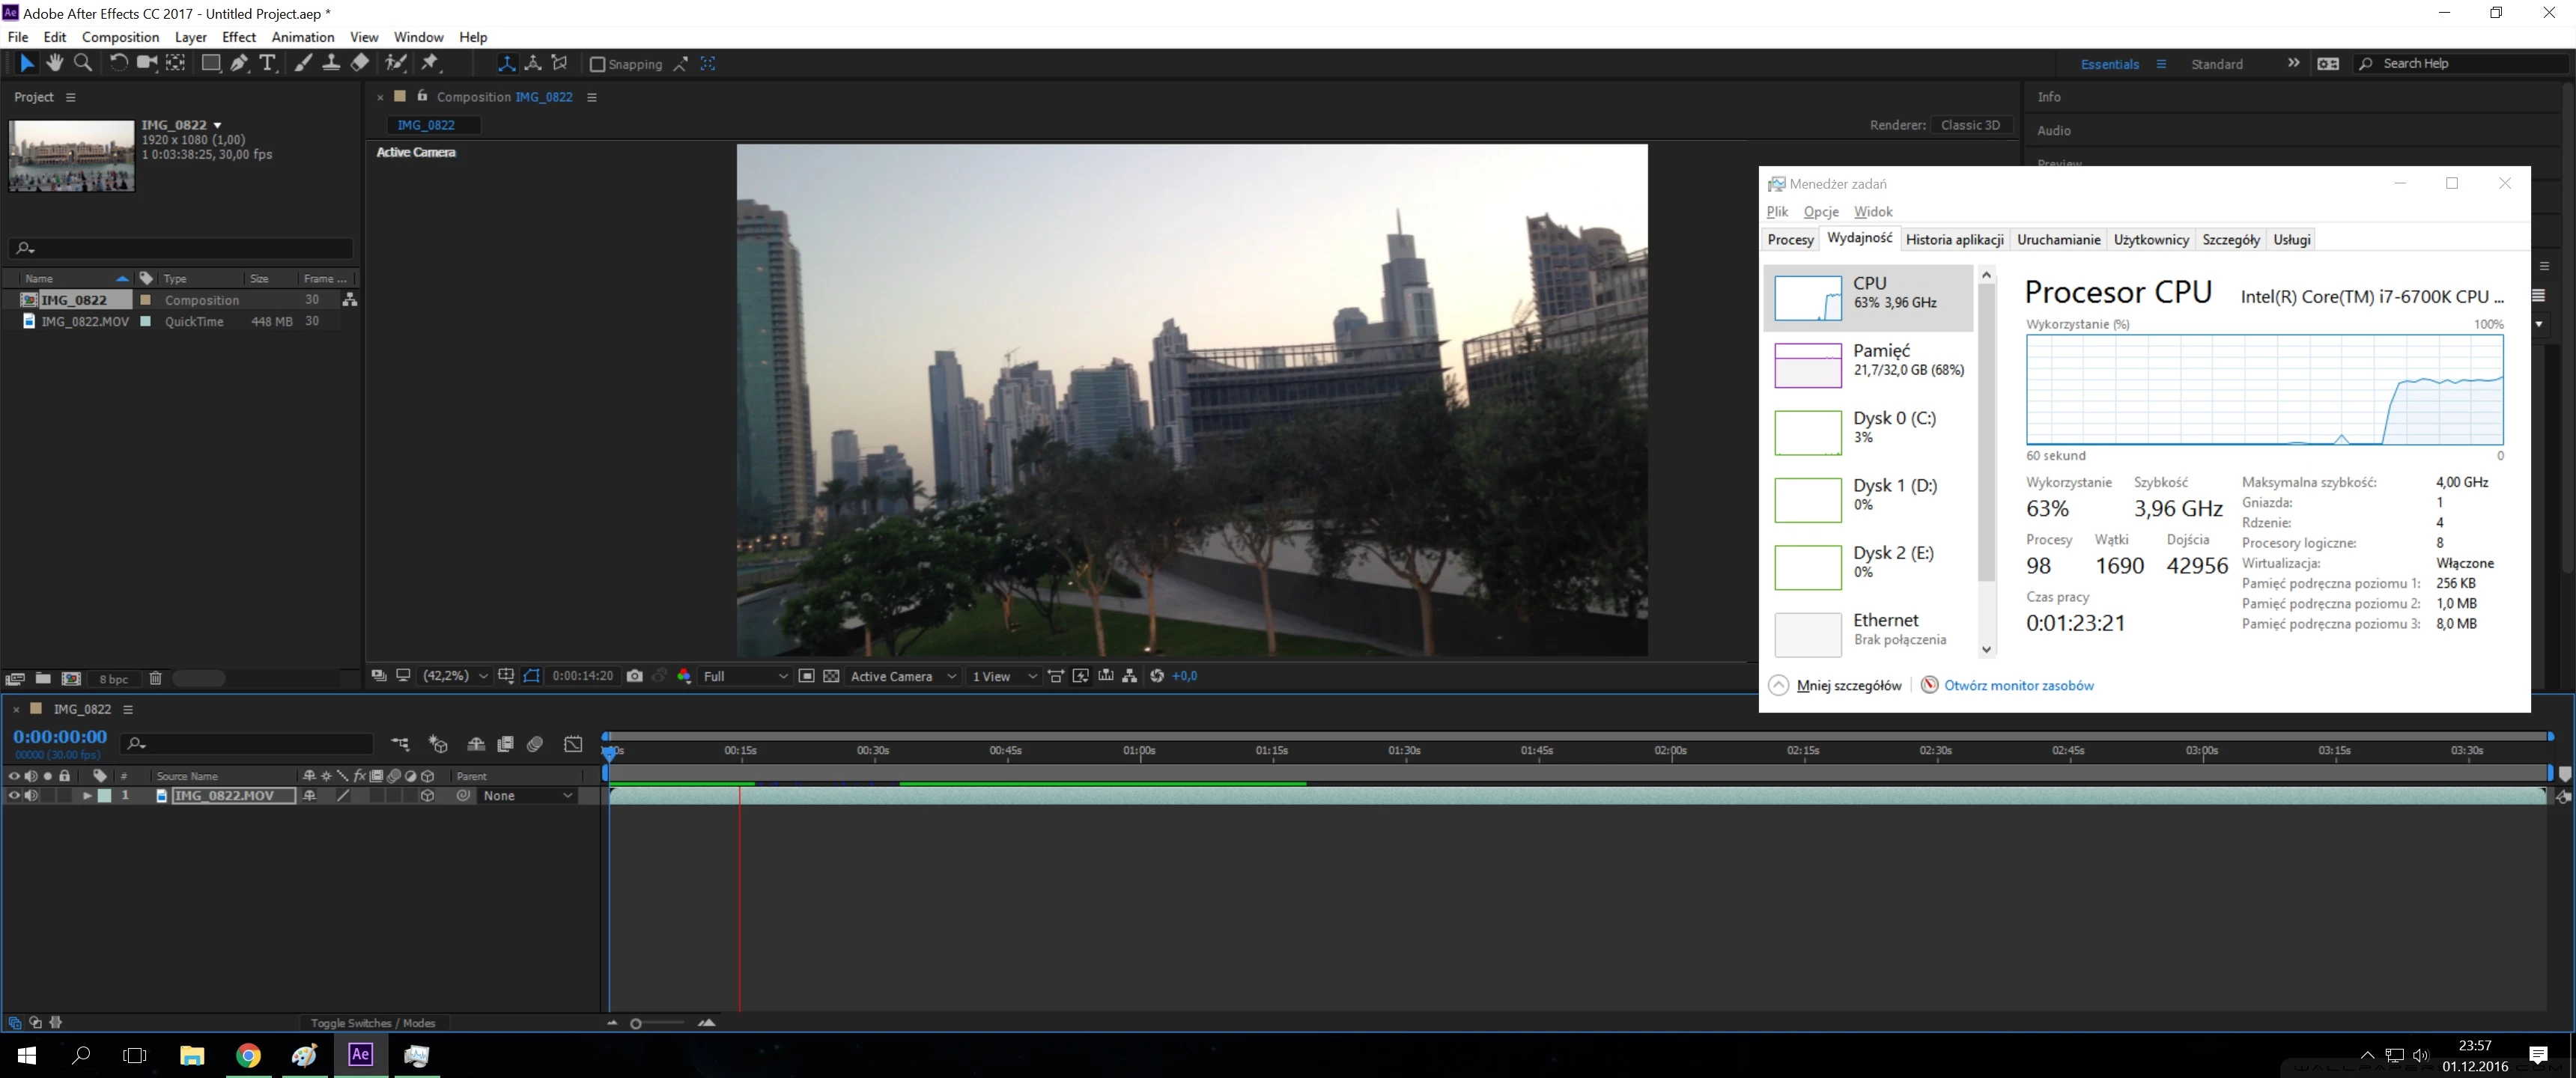Select the Zoom tool magnifier

[x=84, y=63]
